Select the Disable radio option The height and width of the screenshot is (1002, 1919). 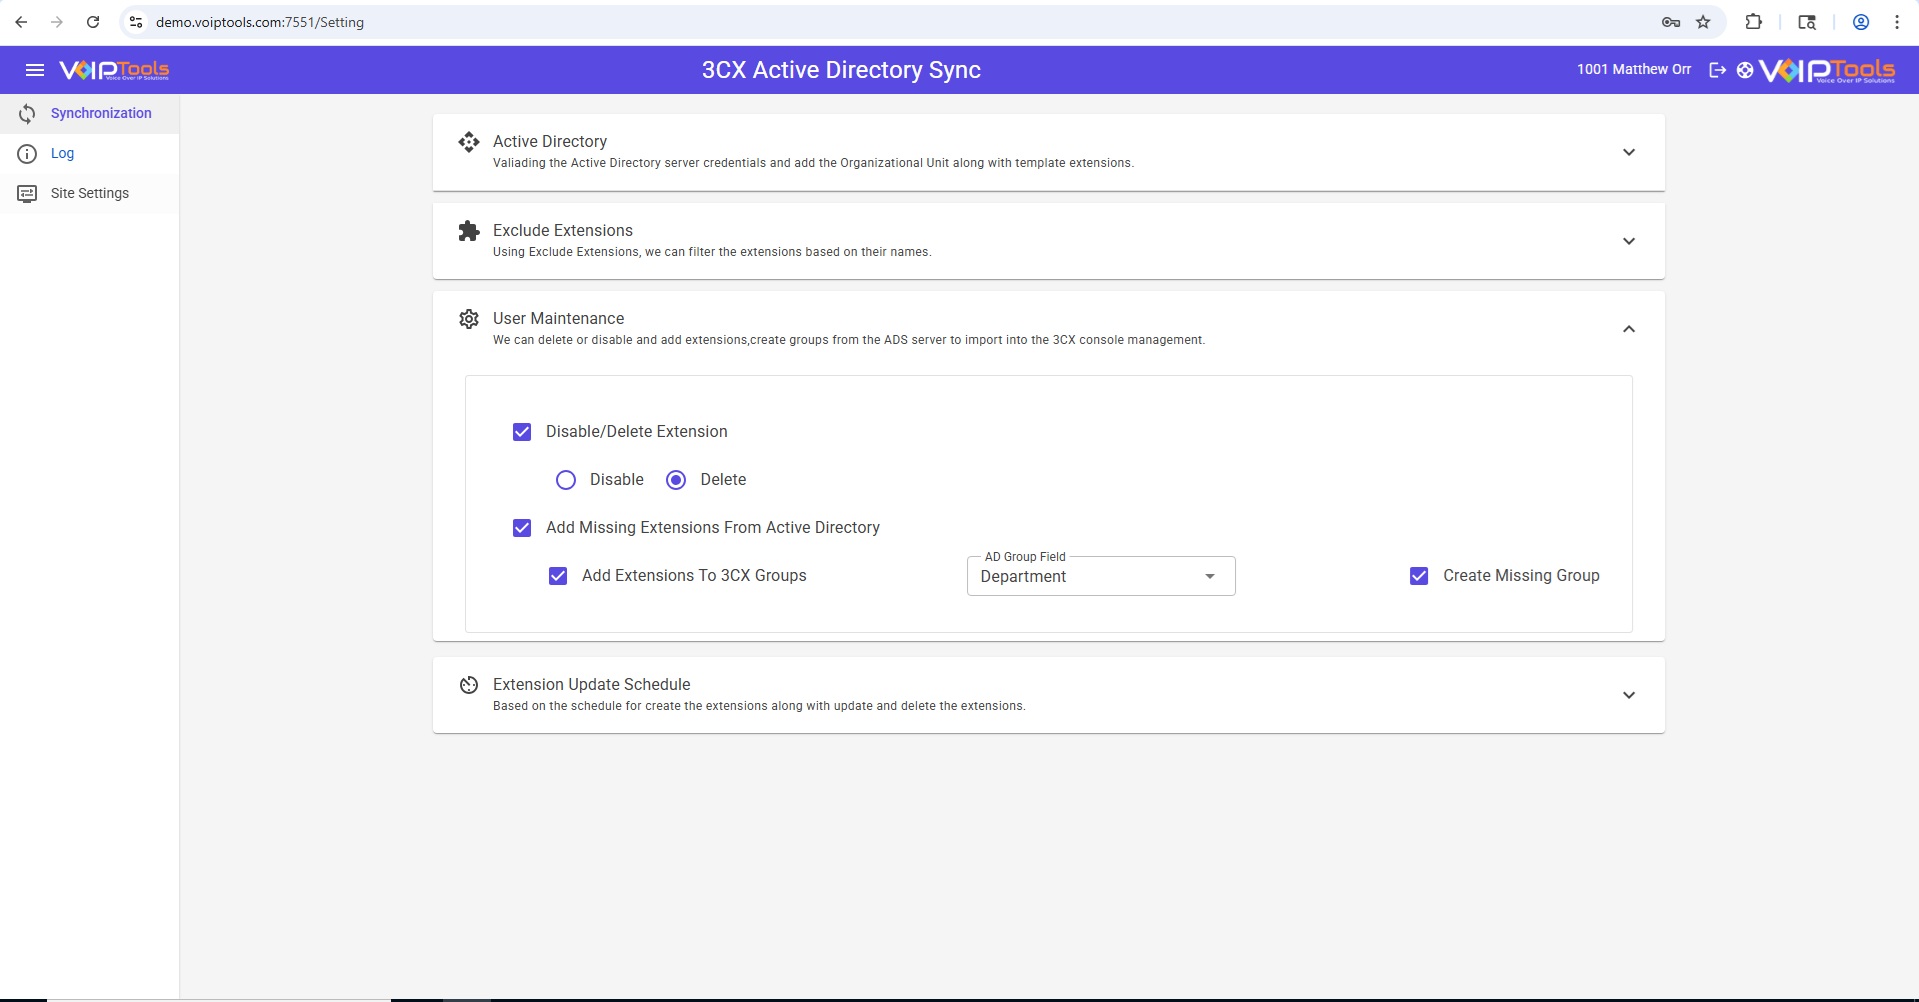[566, 480]
